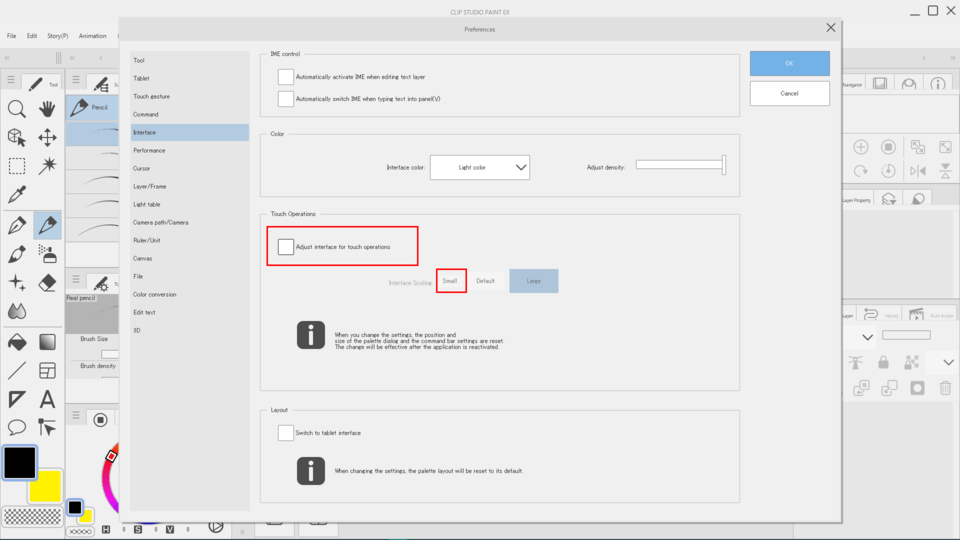This screenshot has height=540, width=960.
Task: Select the Eraser tool
Action: pos(47,282)
